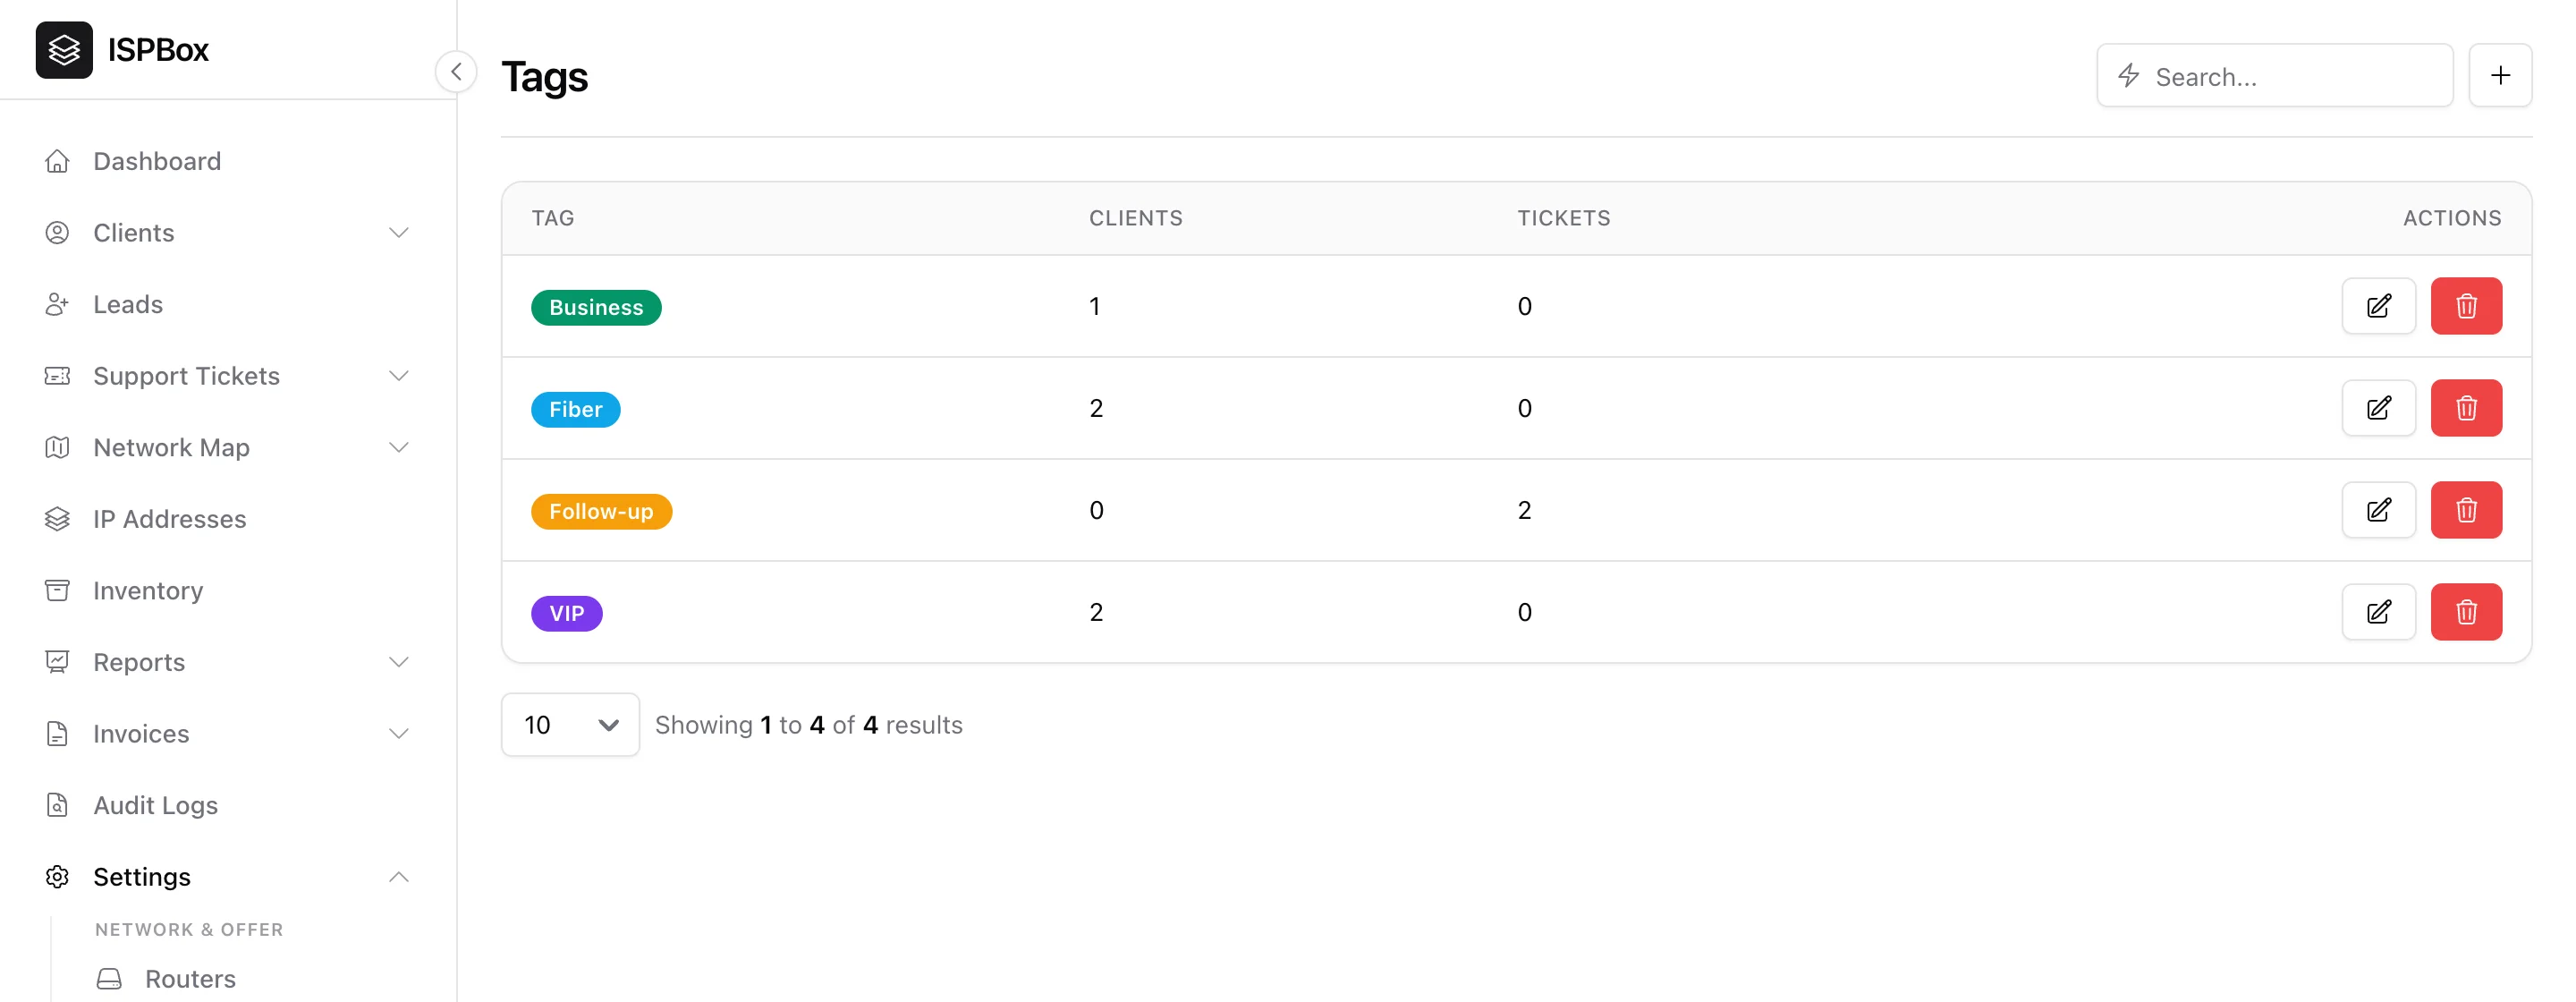Click the Follow-up tickets count 2
This screenshot has width=2576, height=1002.
1524,510
